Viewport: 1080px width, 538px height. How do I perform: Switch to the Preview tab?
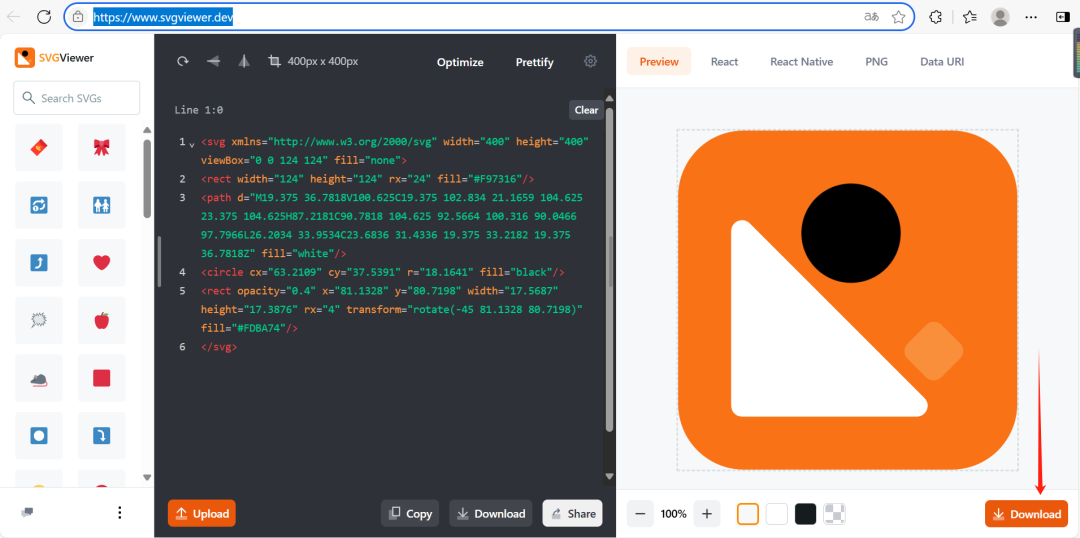659,61
